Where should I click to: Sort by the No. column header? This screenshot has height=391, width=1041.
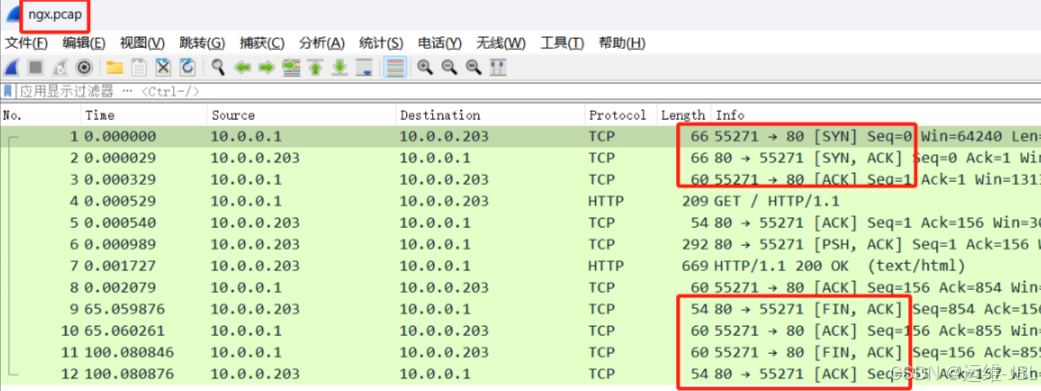41,115
